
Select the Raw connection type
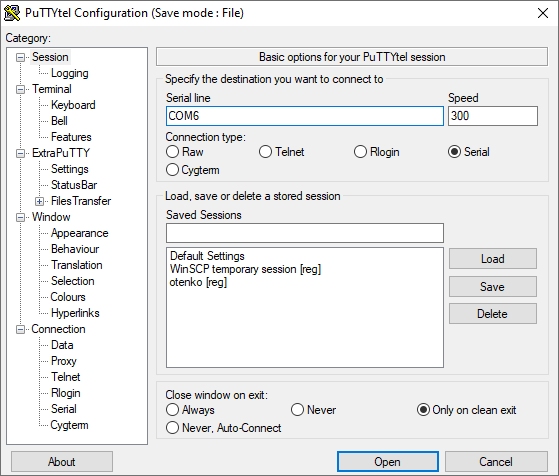click(x=173, y=152)
